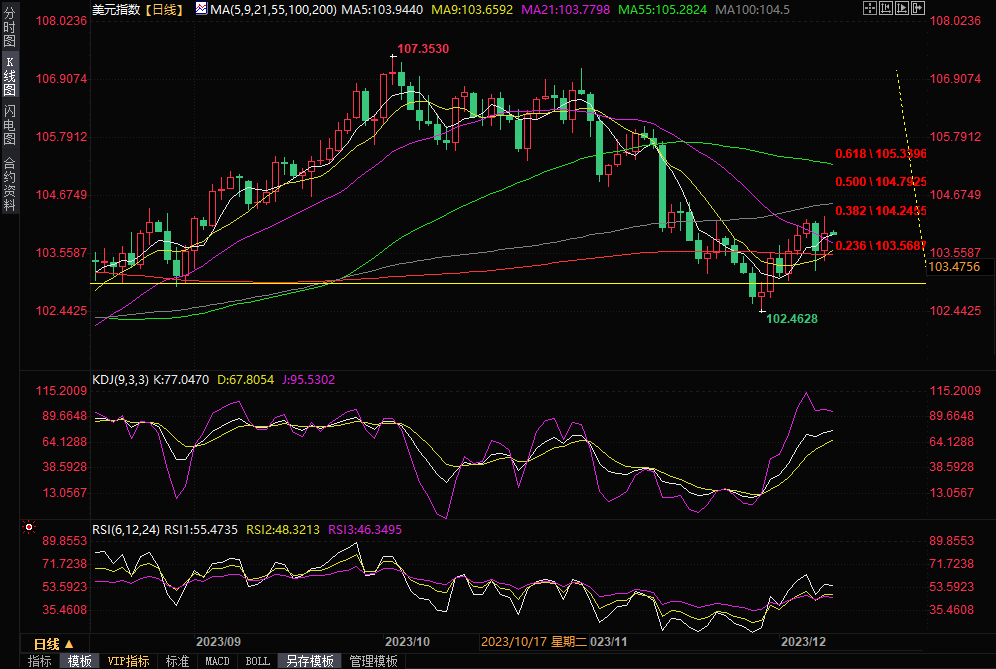Open the 合约资料 sidebar tab
The image size is (996, 669).
(x=9, y=183)
